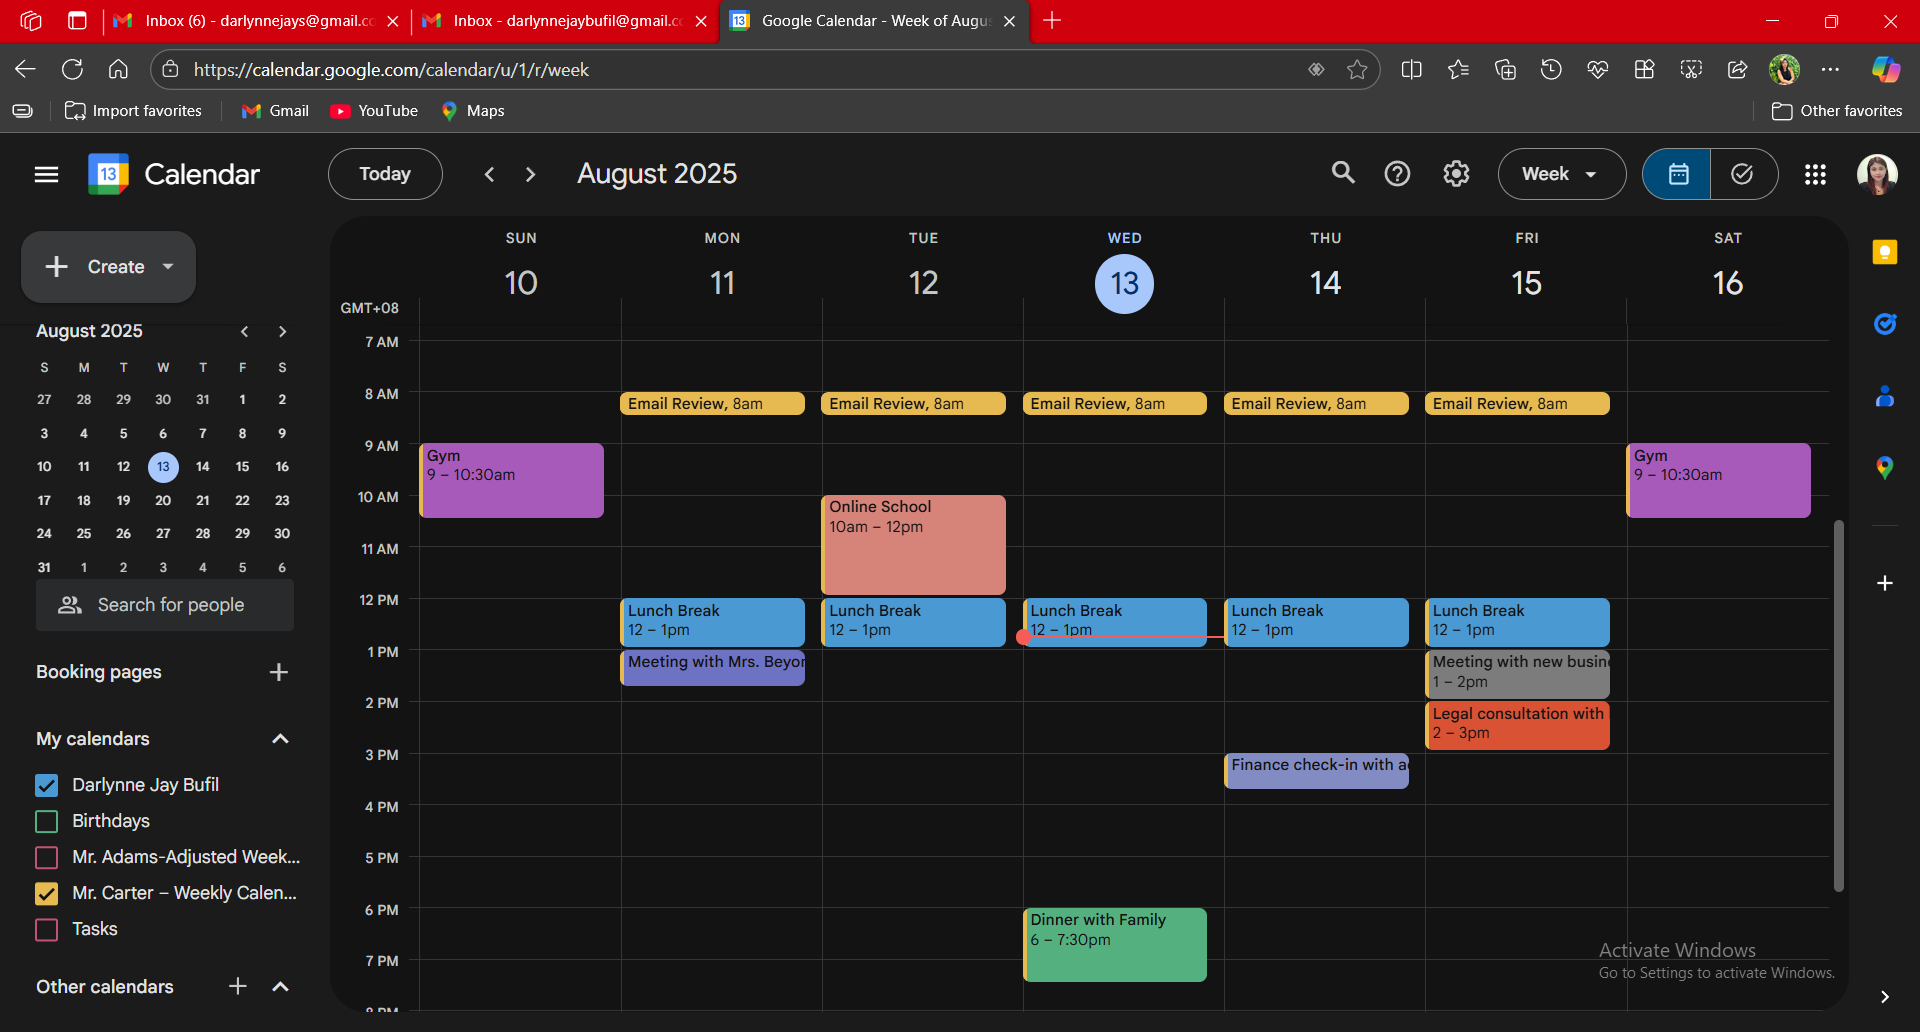Go to next week arrow

coord(531,174)
